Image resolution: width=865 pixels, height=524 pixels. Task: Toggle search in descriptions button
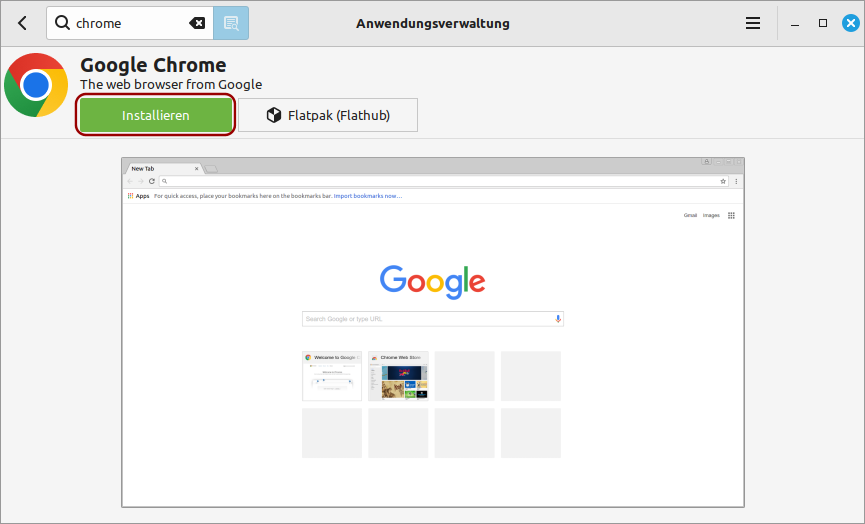(231, 23)
